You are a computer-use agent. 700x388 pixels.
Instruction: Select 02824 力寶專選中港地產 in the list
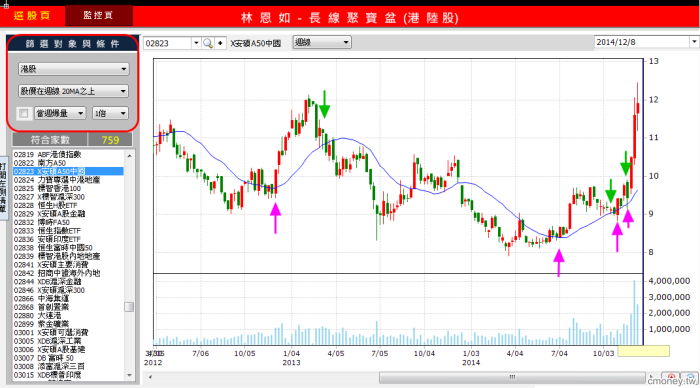[x=68, y=180]
